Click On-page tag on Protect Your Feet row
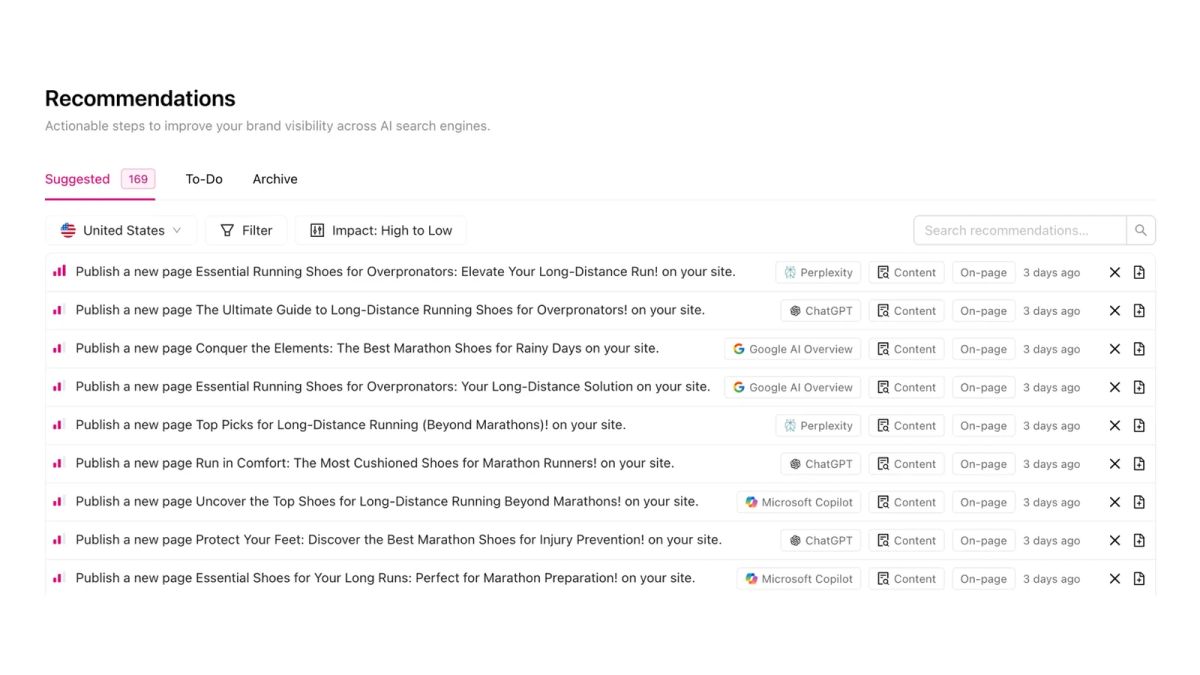The width and height of the screenshot is (1200, 675). [x=983, y=540]
